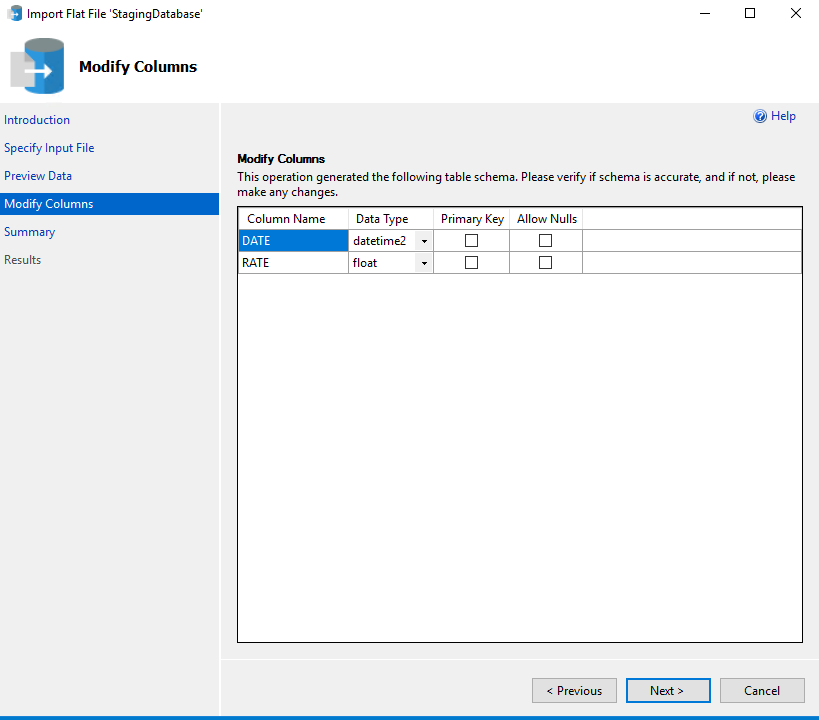Viewport: 819px width, 720px height.
Task: Open the Specify Input File step
Action: (x=49, y=148)
